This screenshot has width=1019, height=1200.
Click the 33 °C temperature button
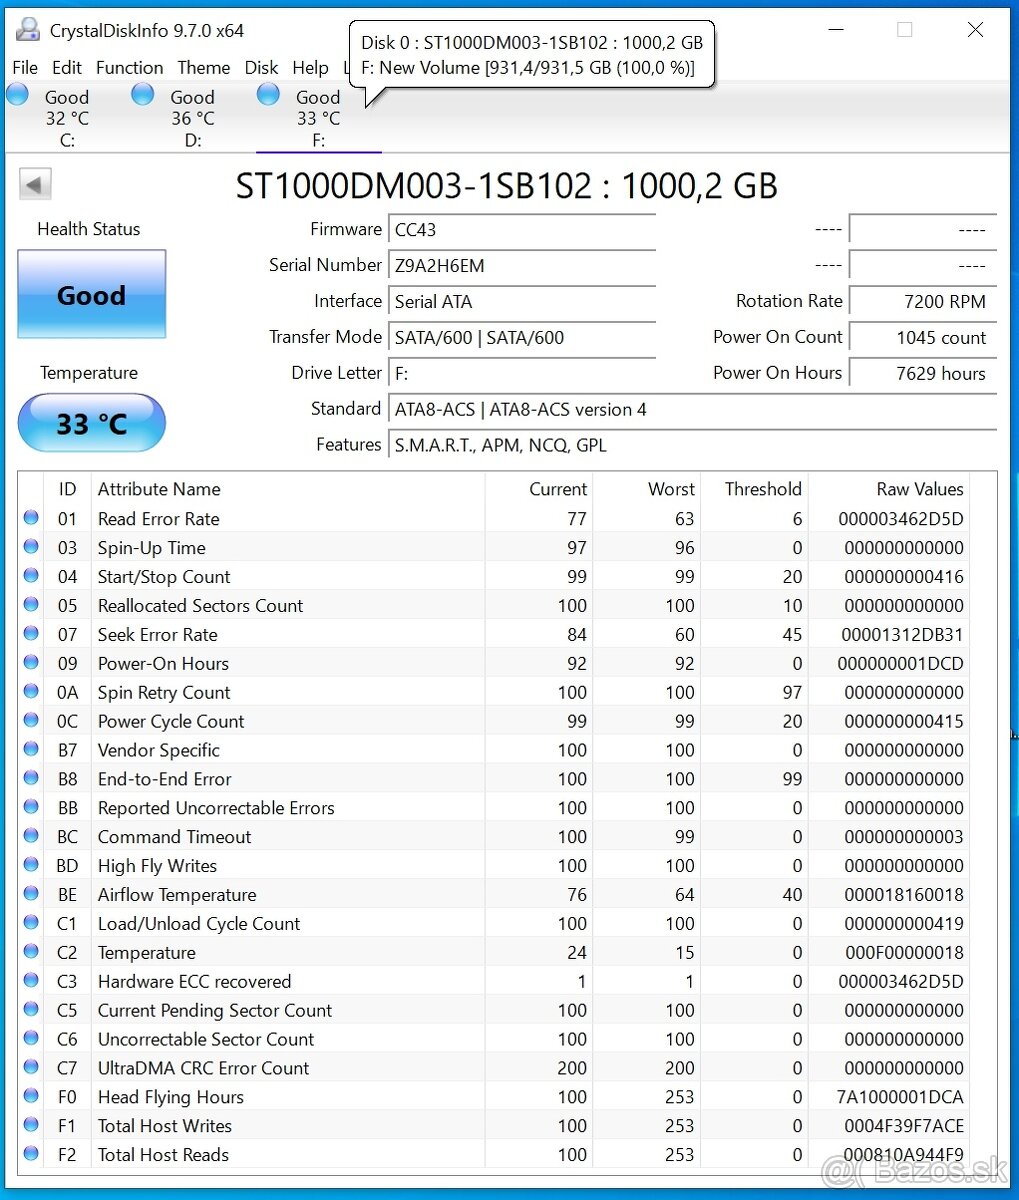coord(91,423)
